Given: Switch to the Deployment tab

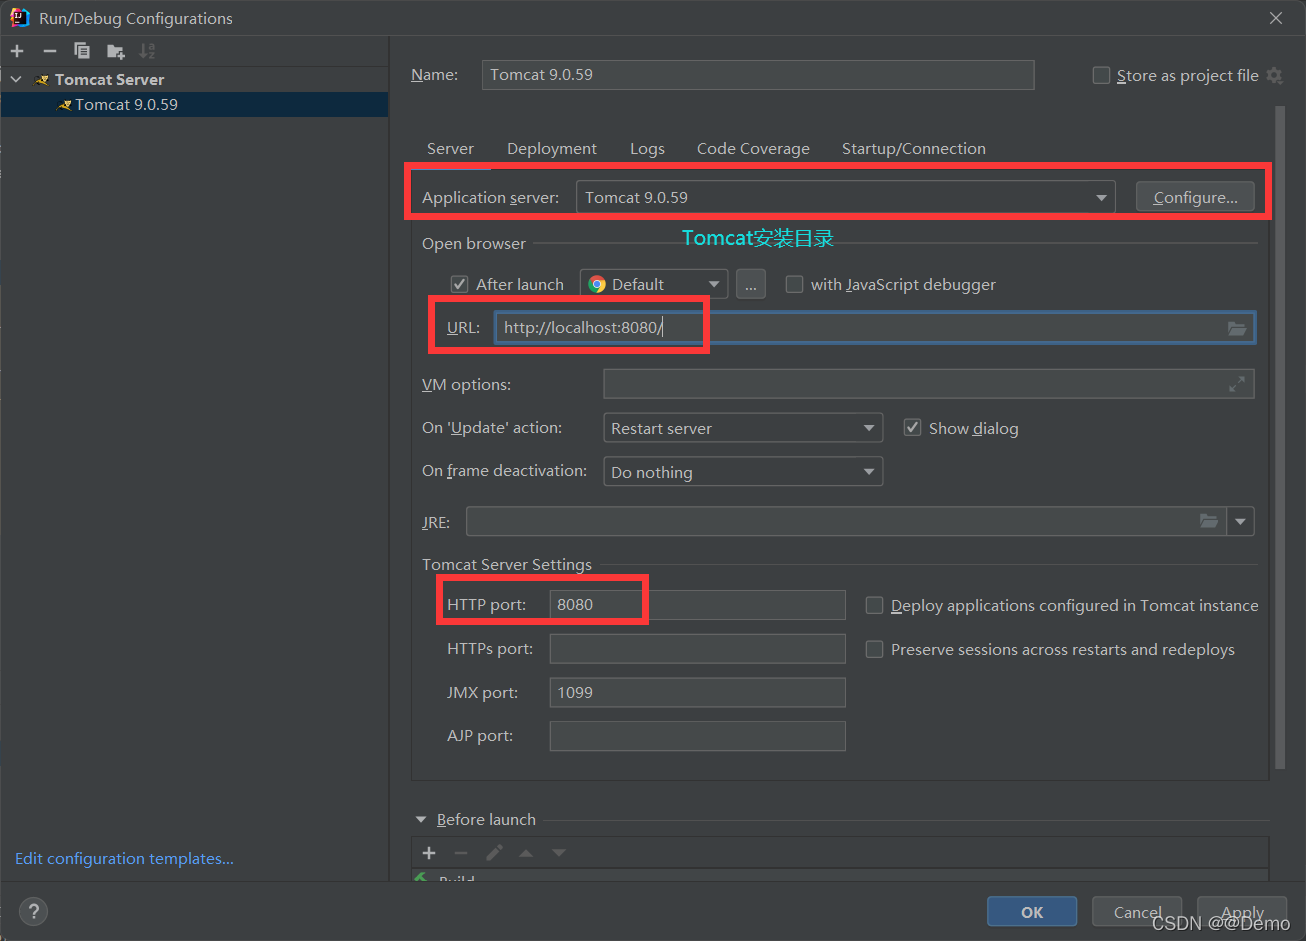Looking at the screenshot, I should [x=552, y=148].
